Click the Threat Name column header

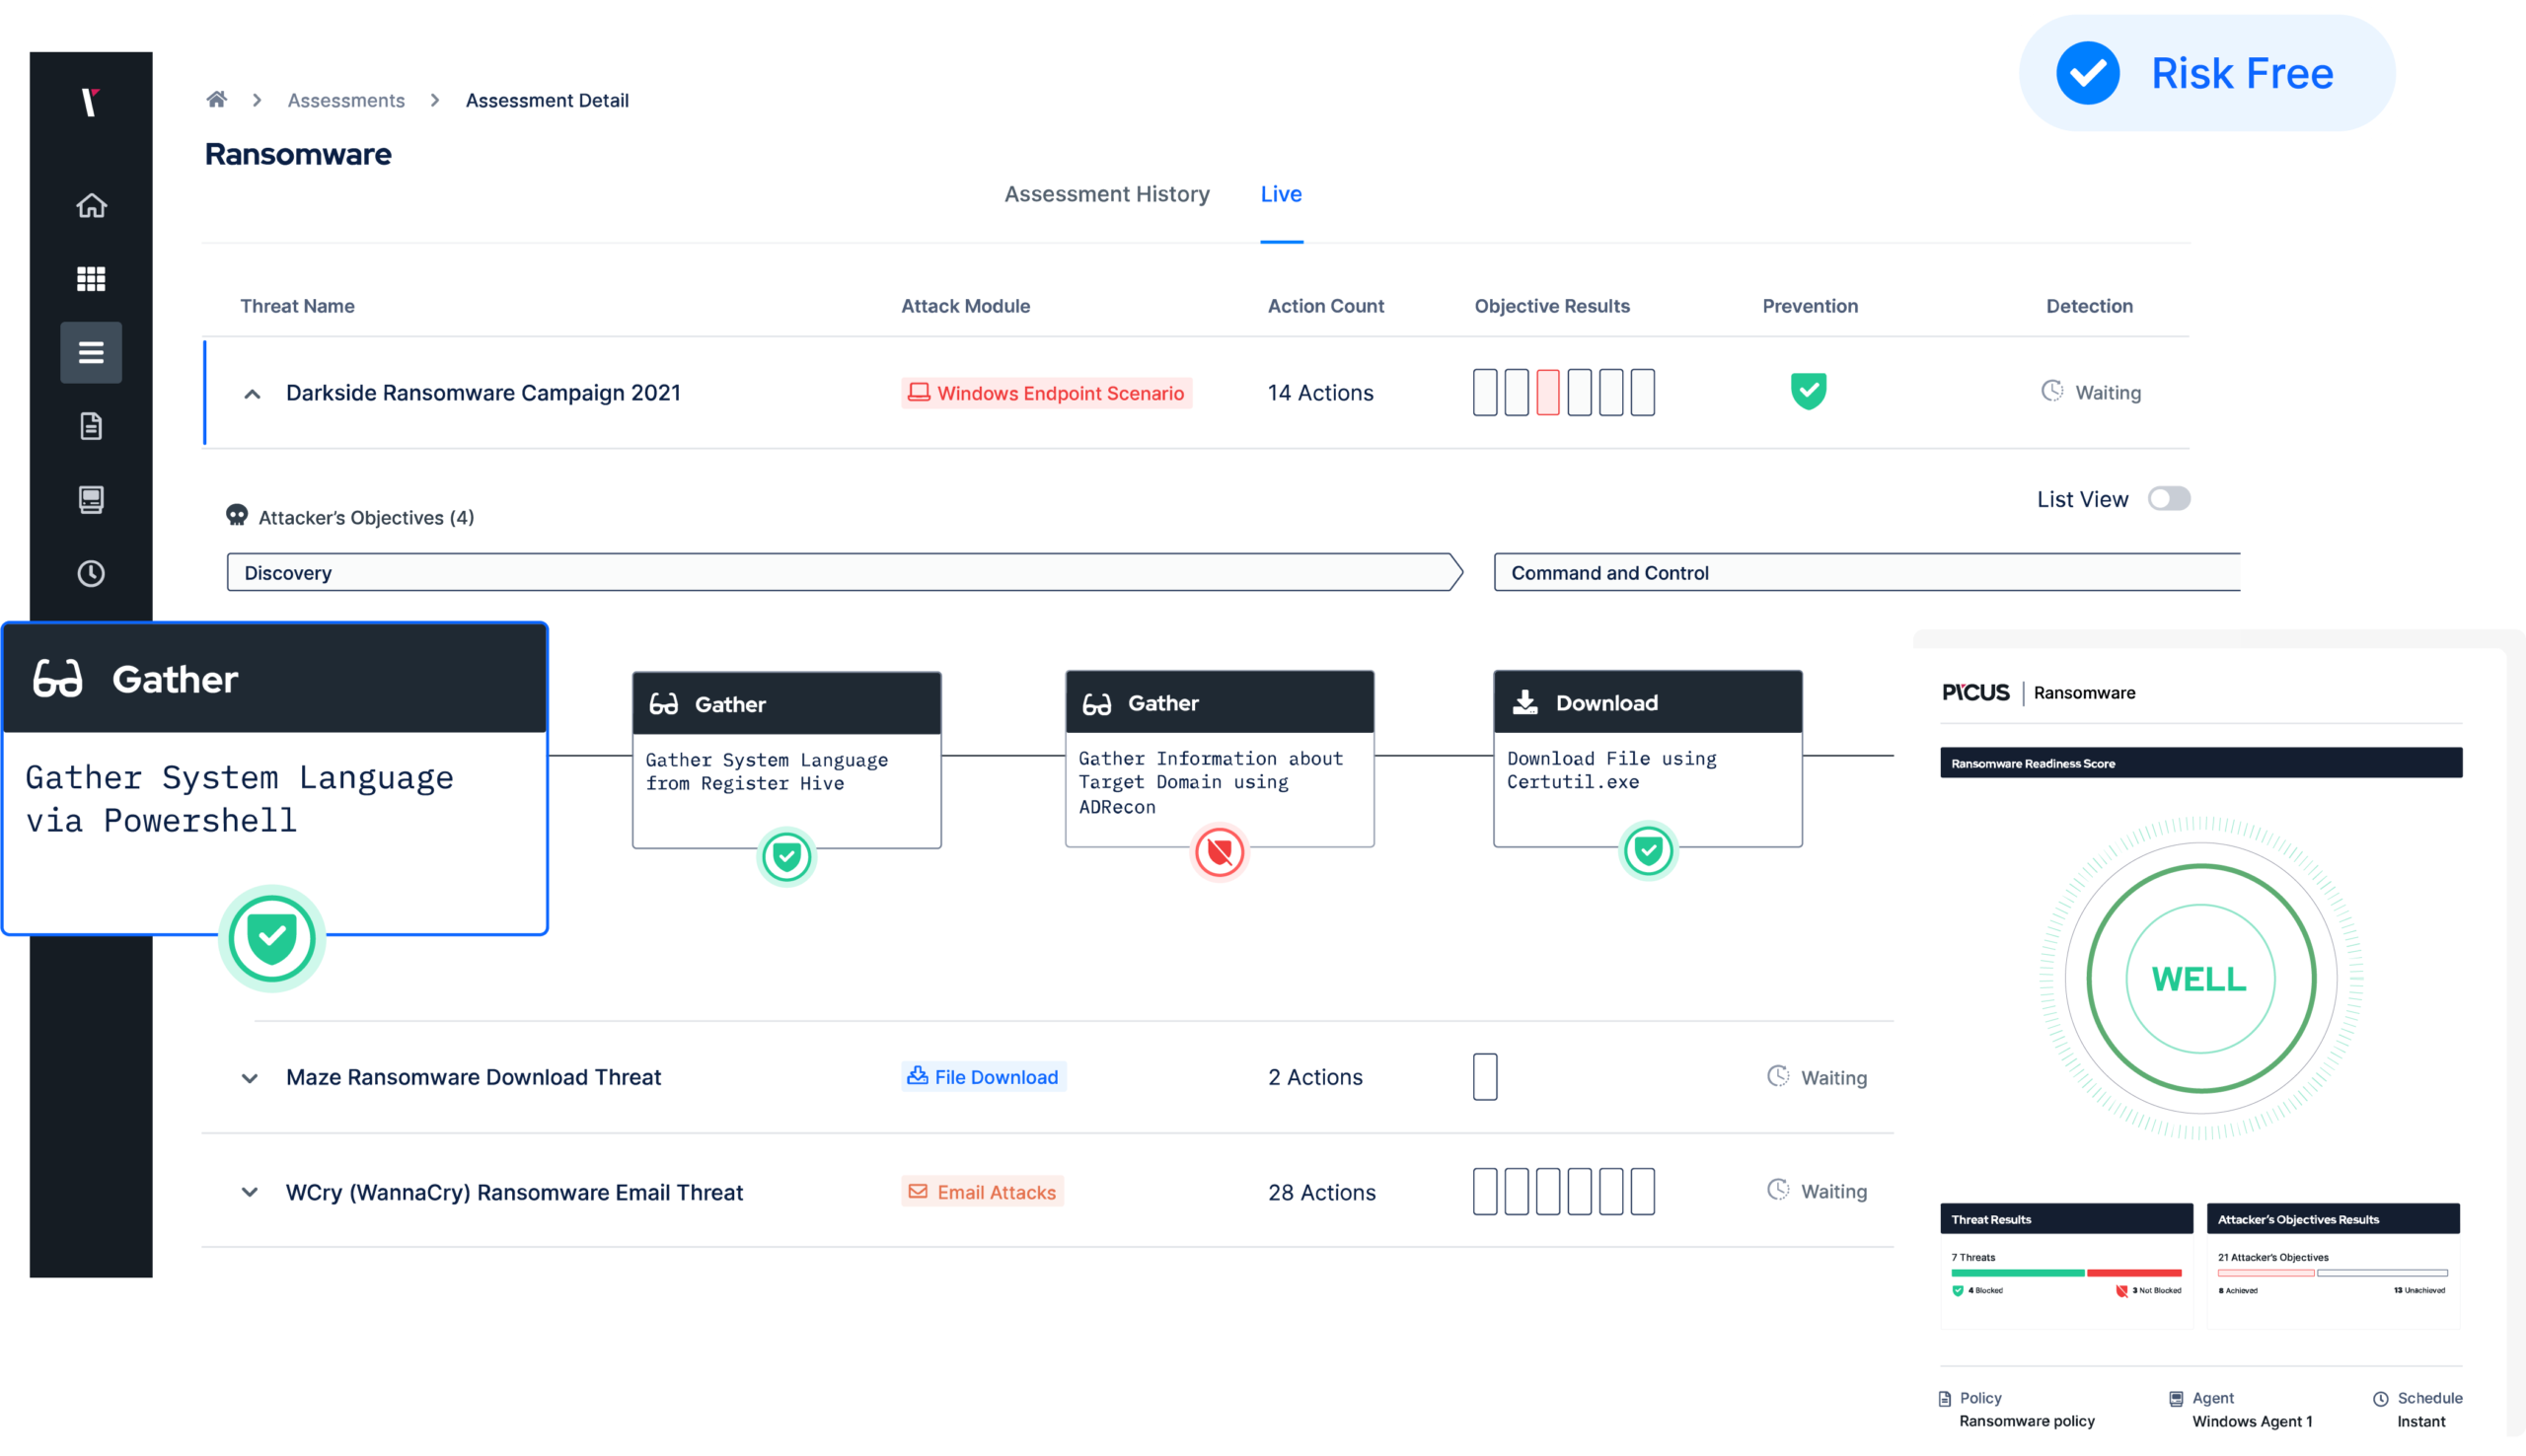coord(297,306)
